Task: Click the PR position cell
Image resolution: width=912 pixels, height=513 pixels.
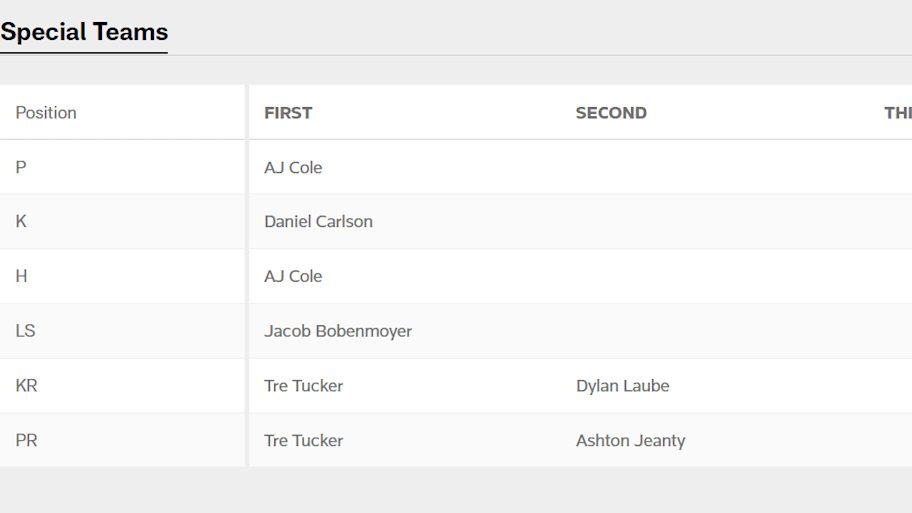Action: (26, 441)
